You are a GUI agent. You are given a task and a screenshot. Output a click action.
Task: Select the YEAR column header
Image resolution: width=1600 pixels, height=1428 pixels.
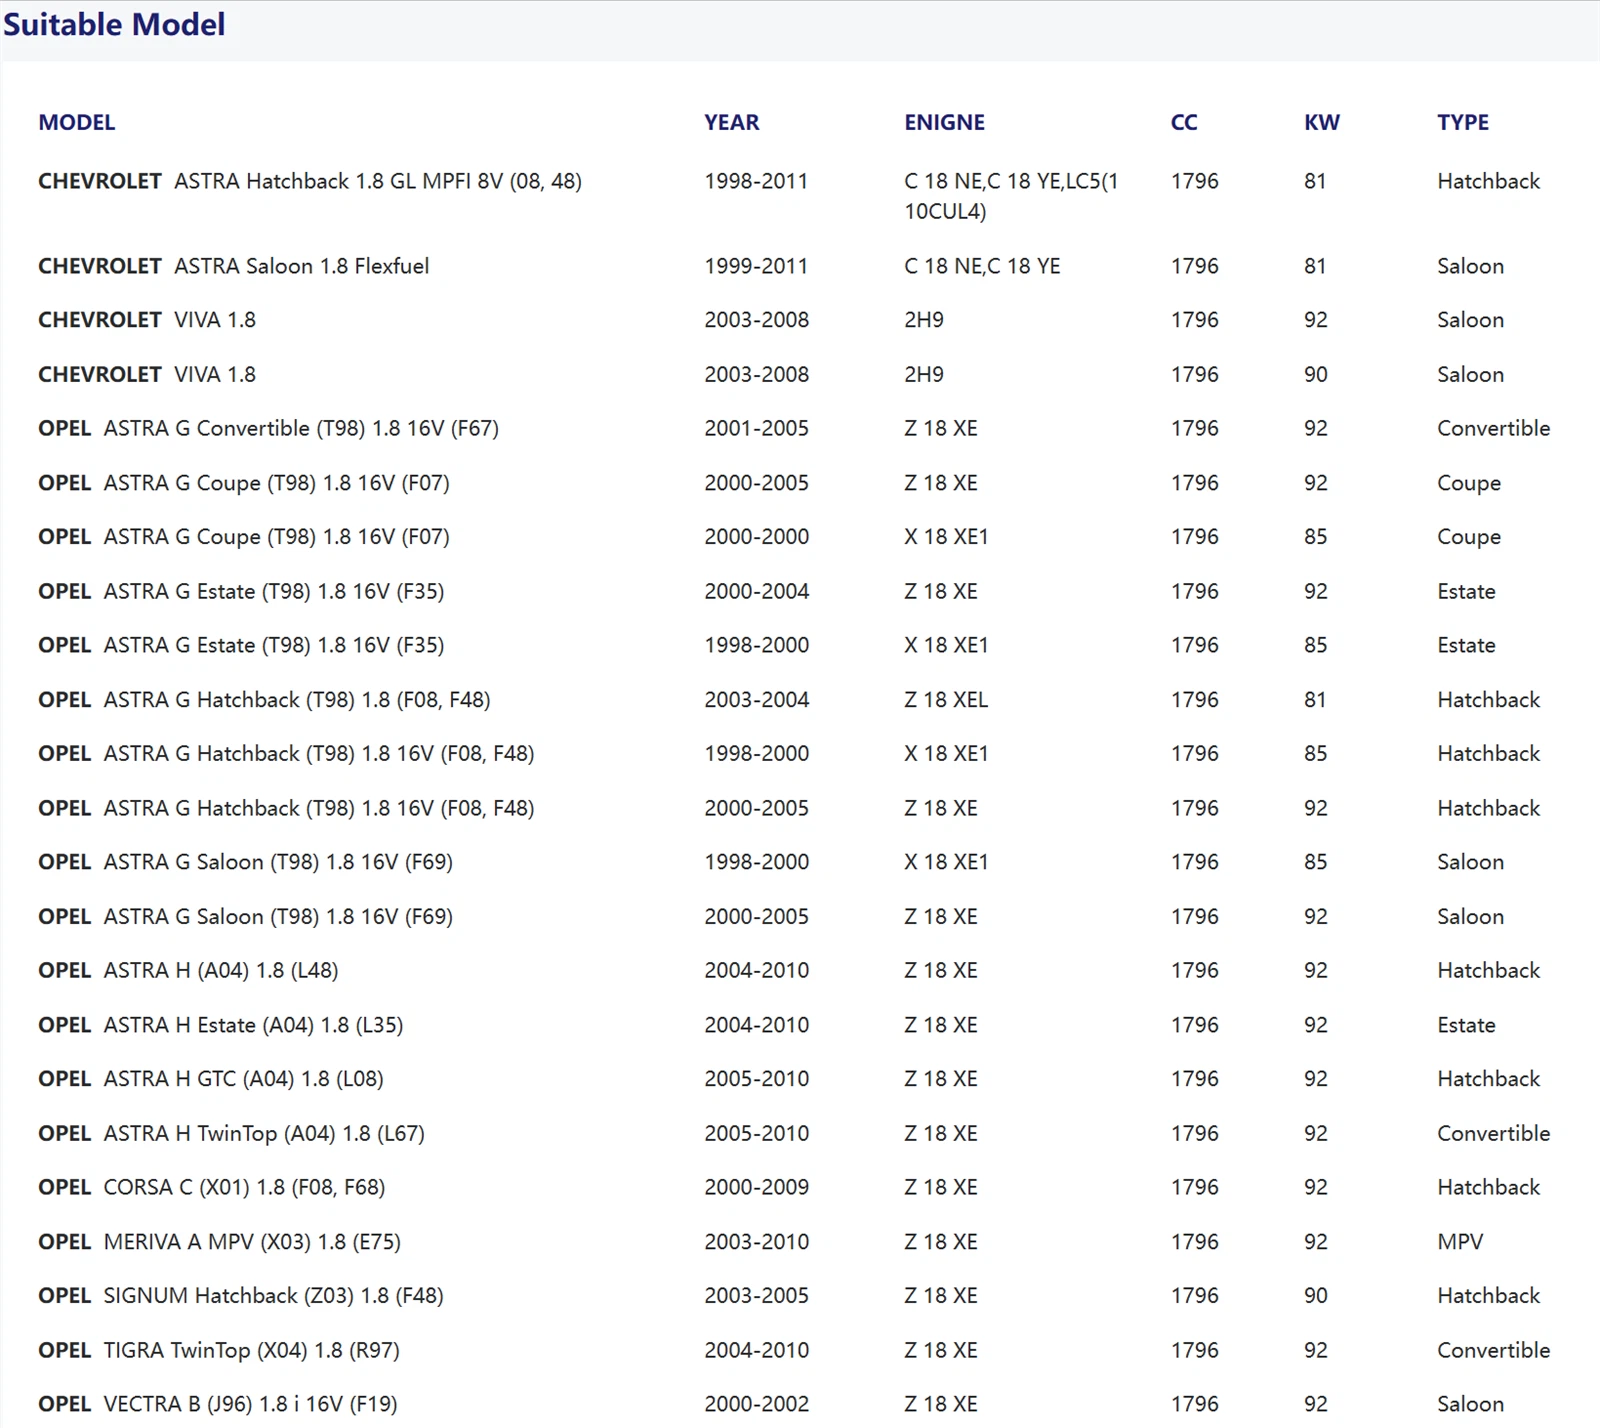tap(731, 122)
